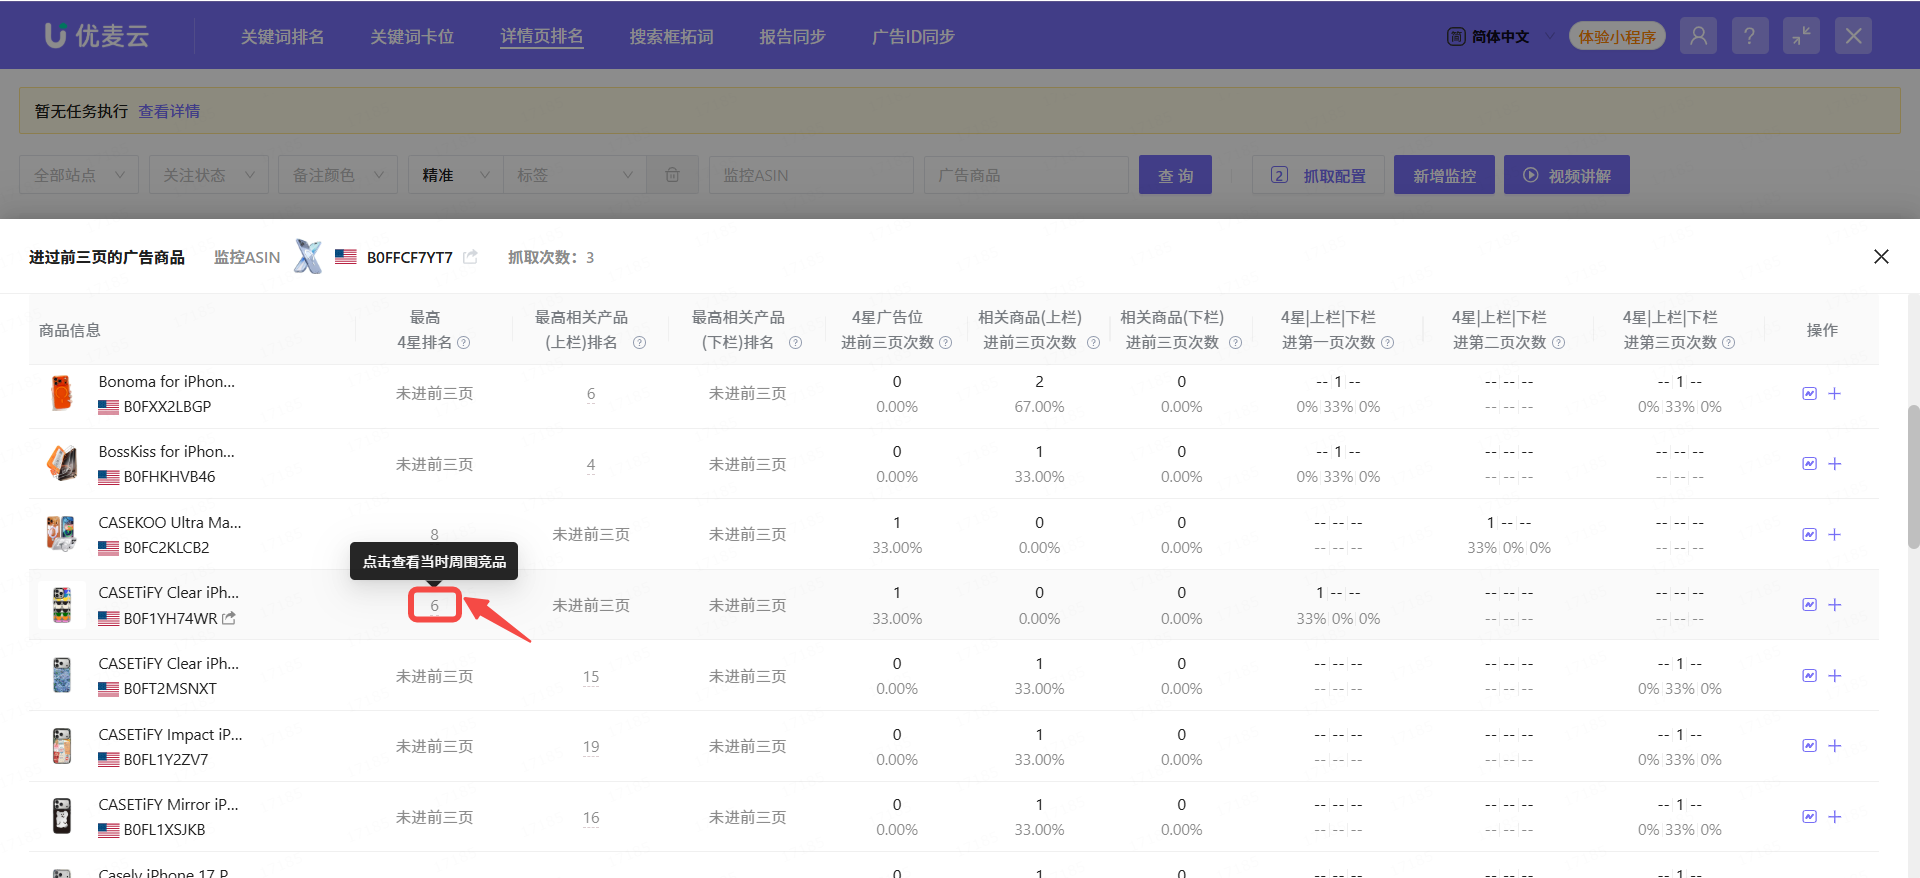
Task: Click the 查询 button
Action: tap(1175, 175)
